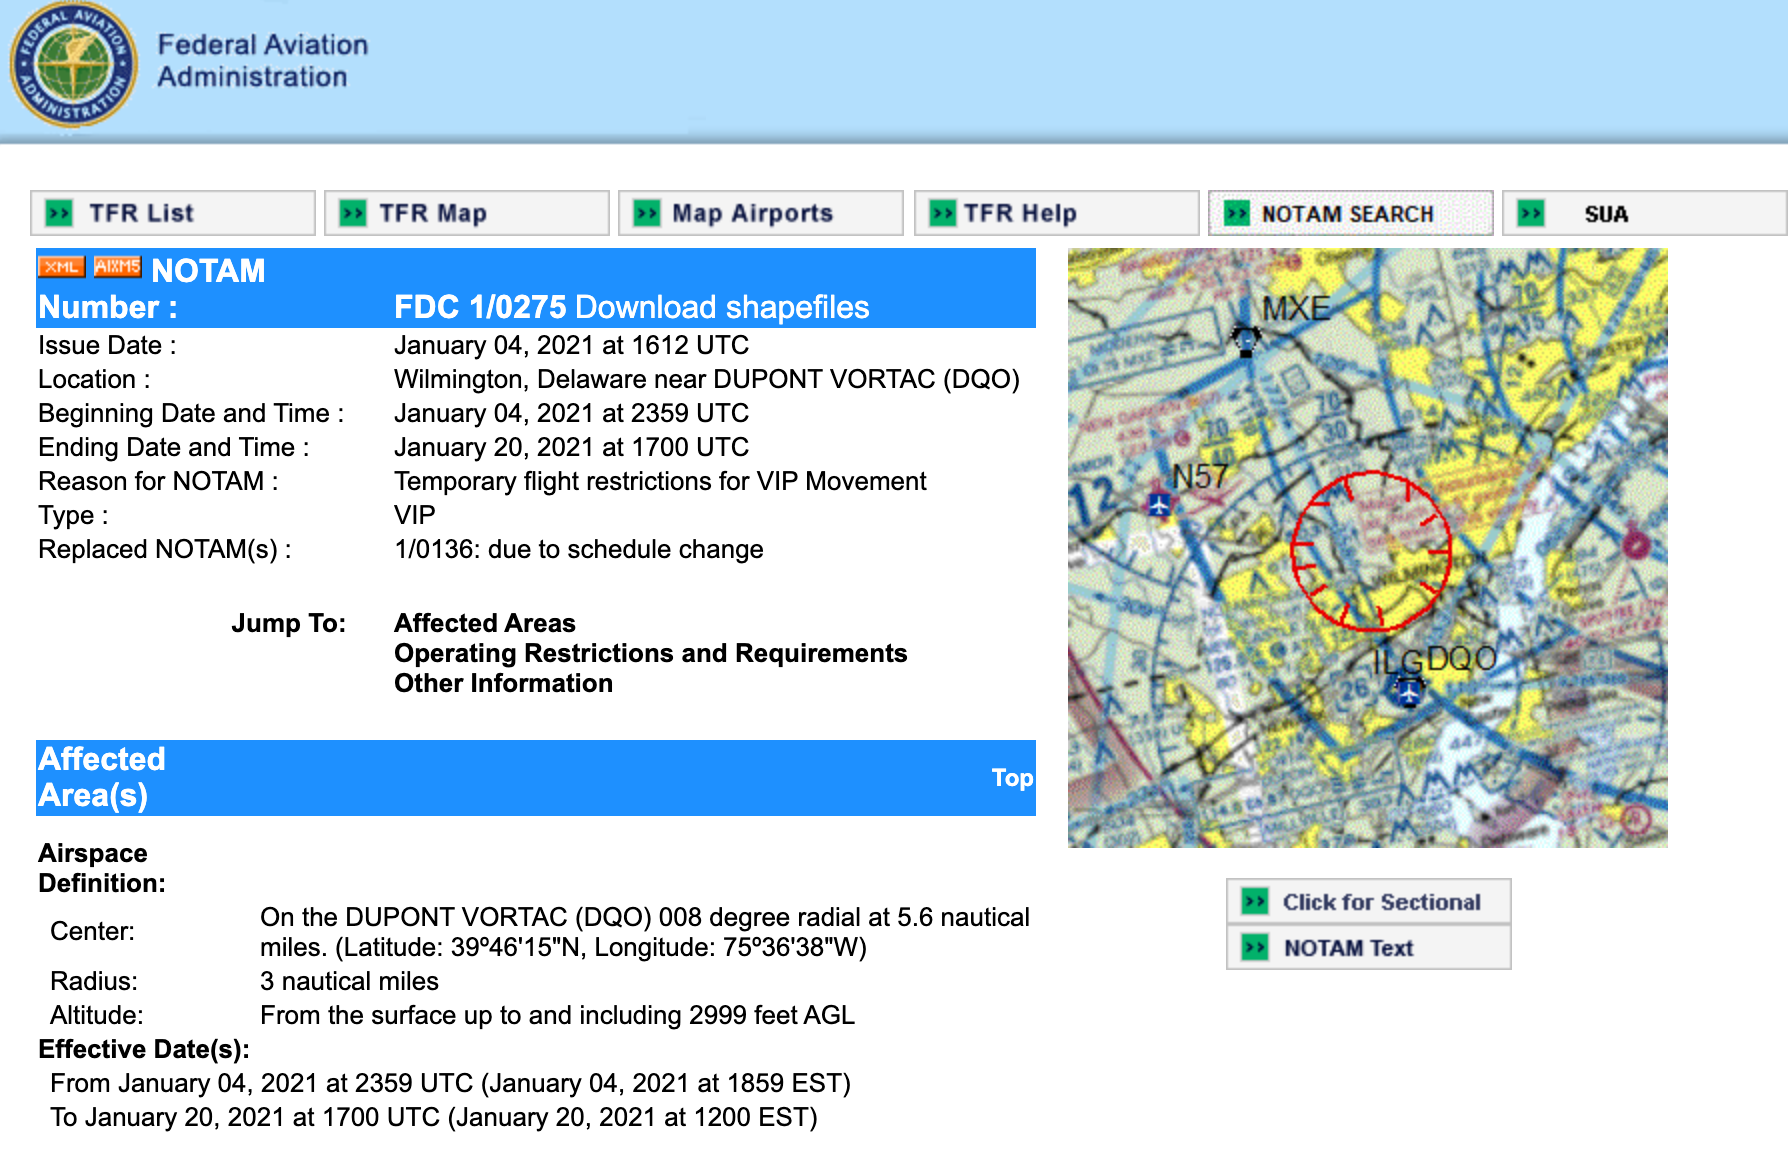Click the From January 04, 2021 effective date line
Image resolution: width=1788 pixels, height=1164 pixels.
[450, 1083]
